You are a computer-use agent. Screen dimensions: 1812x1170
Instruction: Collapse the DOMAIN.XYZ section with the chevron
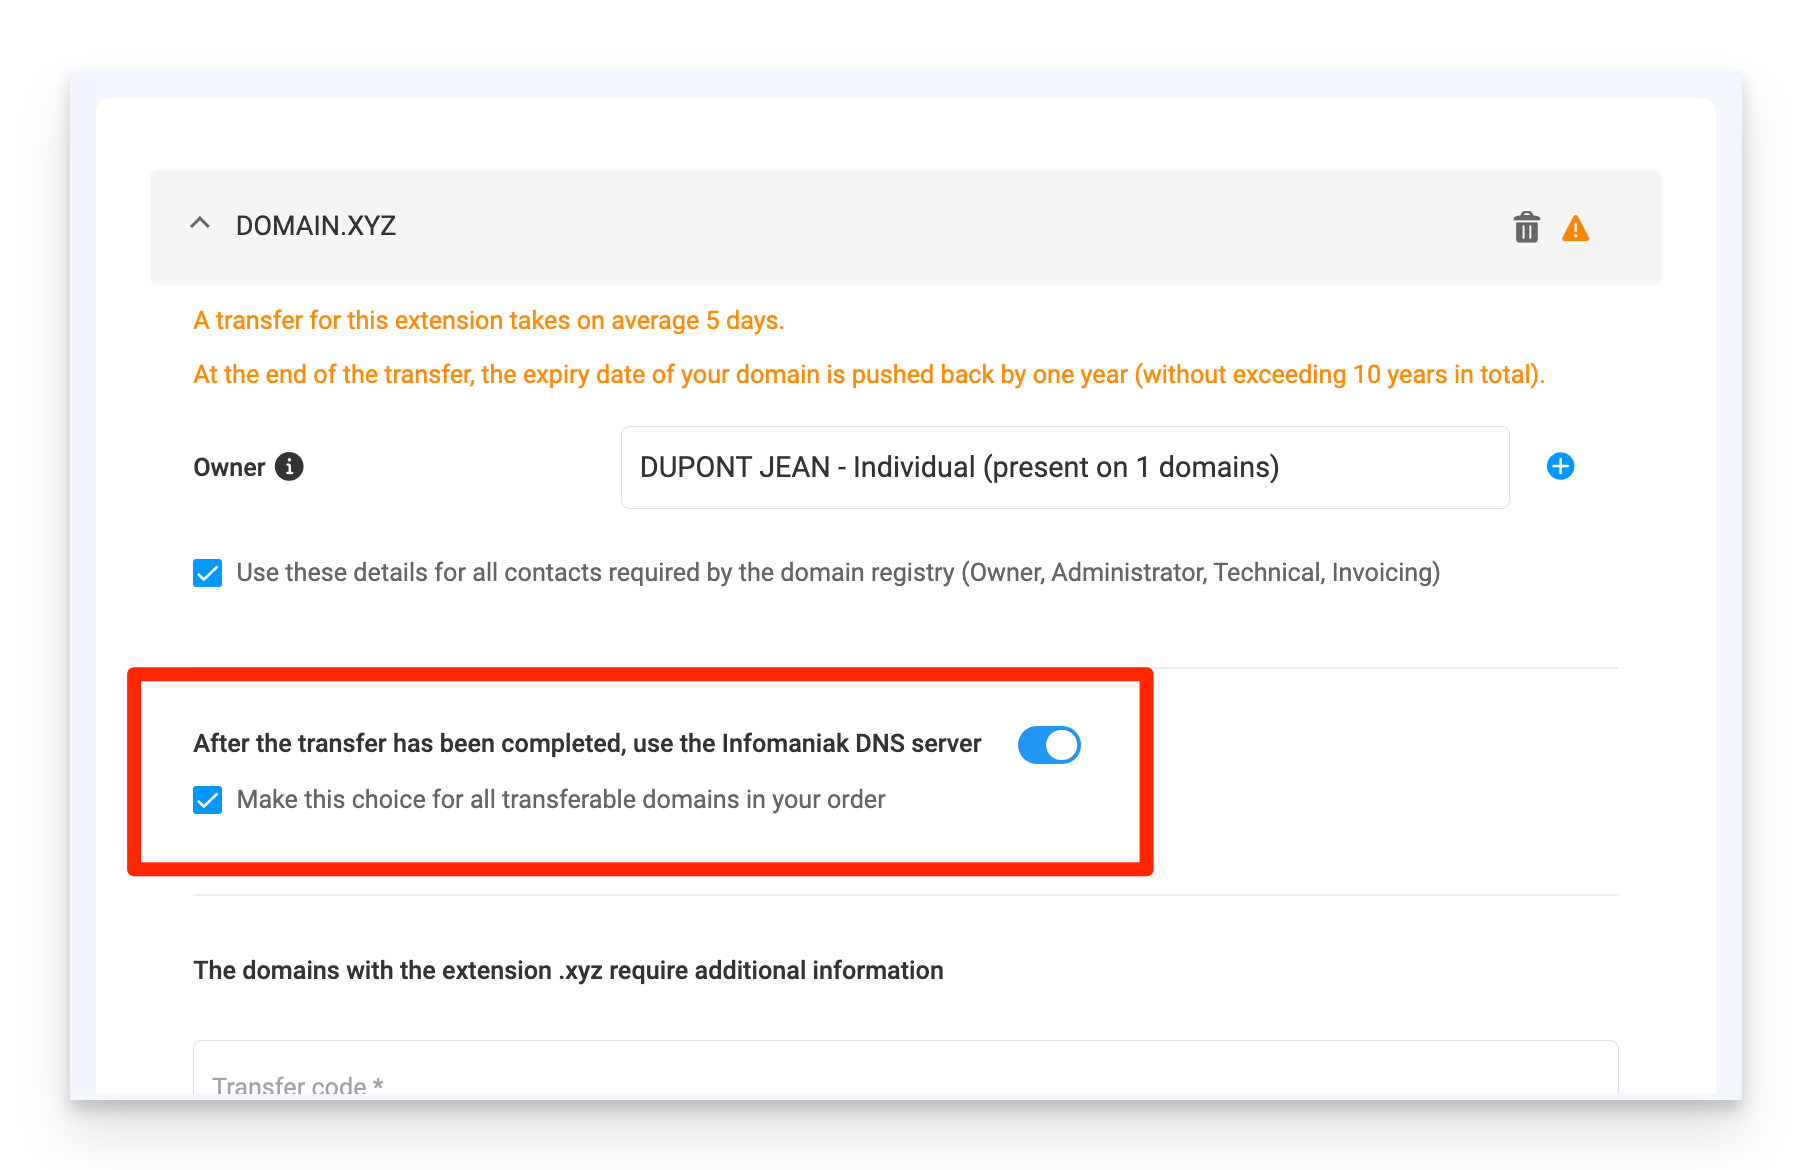pyautogui.click(x=199, y=223)
